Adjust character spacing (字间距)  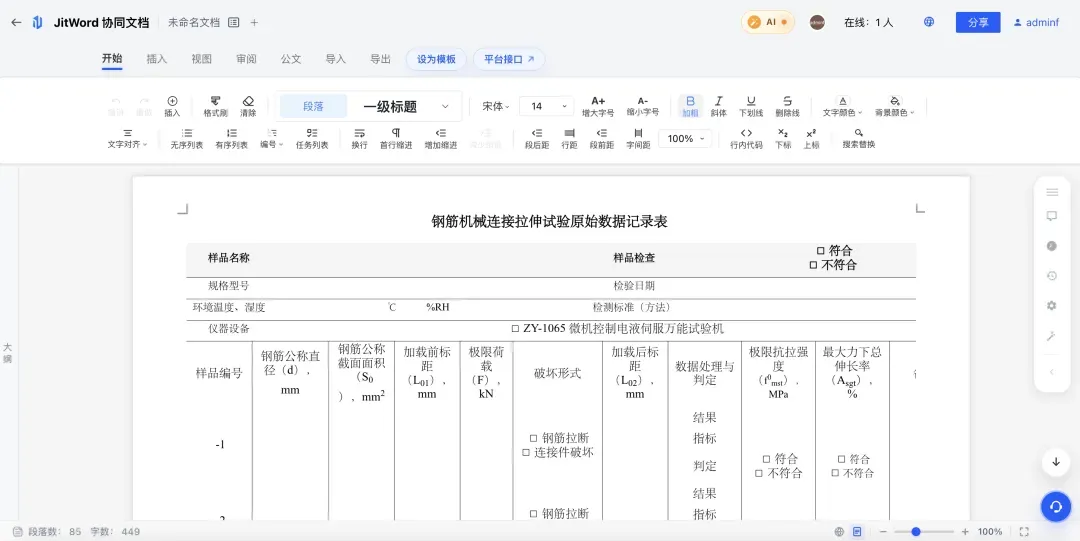click(x=638, y=139)
